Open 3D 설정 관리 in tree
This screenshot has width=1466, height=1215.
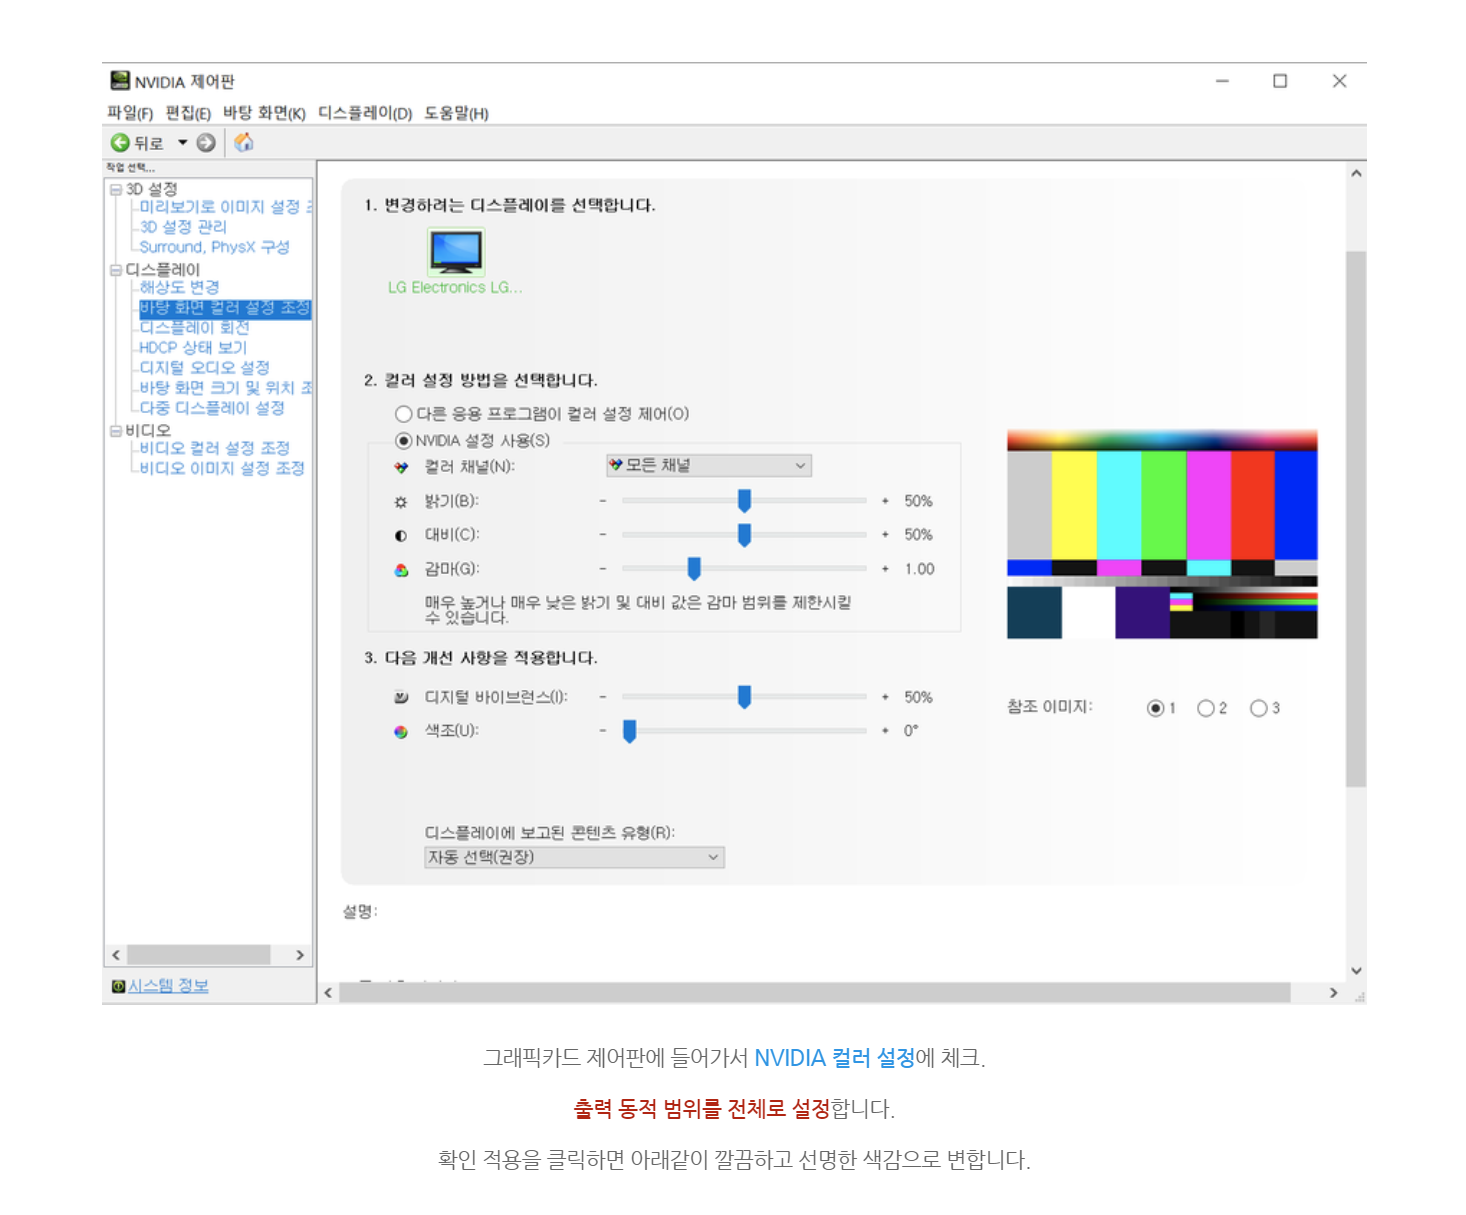tap(183, 227)
